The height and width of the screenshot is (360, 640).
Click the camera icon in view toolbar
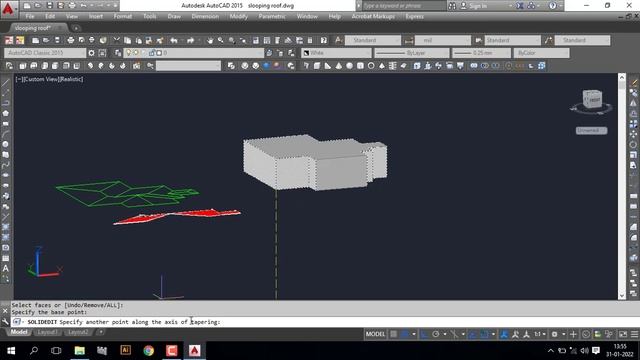tap(136, 66)
